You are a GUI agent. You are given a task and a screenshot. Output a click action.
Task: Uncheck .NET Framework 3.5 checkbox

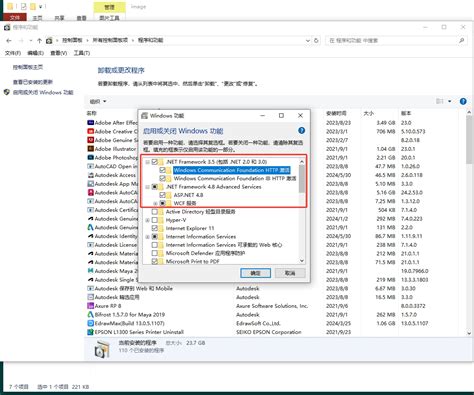(x=155, y=162)
